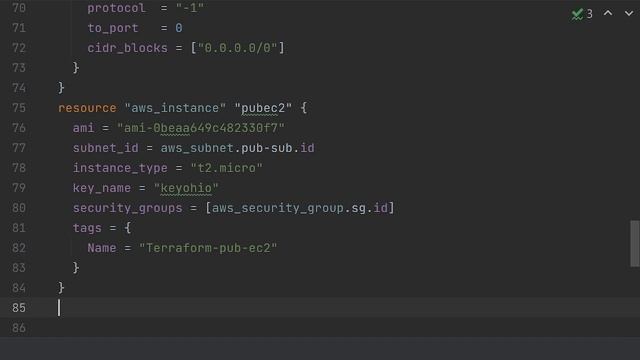
Task: Click 'subnet_id' attribute on line 77
Action: (x=106, y=148)
